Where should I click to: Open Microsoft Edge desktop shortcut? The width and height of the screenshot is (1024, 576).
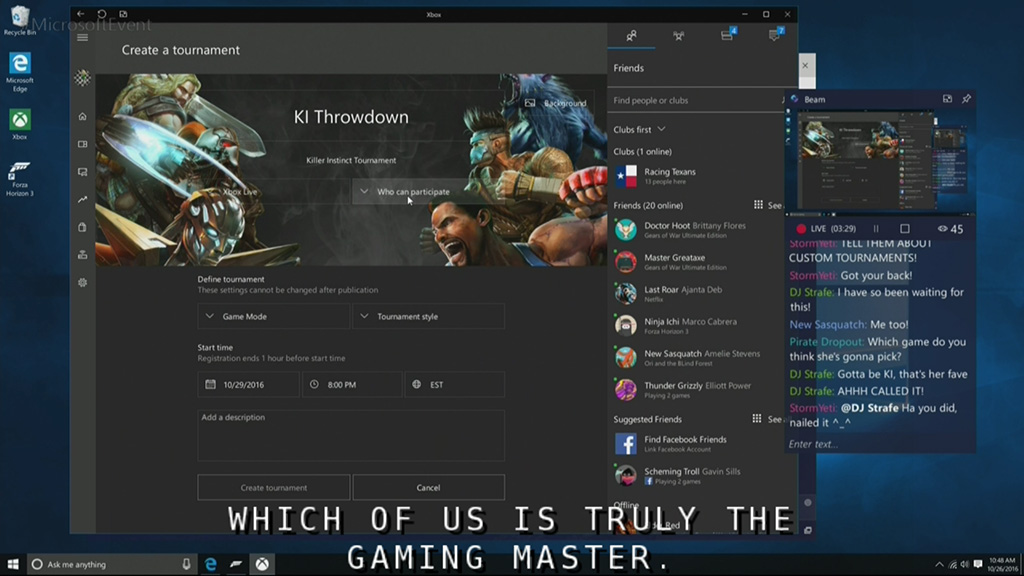coord(20,72)
